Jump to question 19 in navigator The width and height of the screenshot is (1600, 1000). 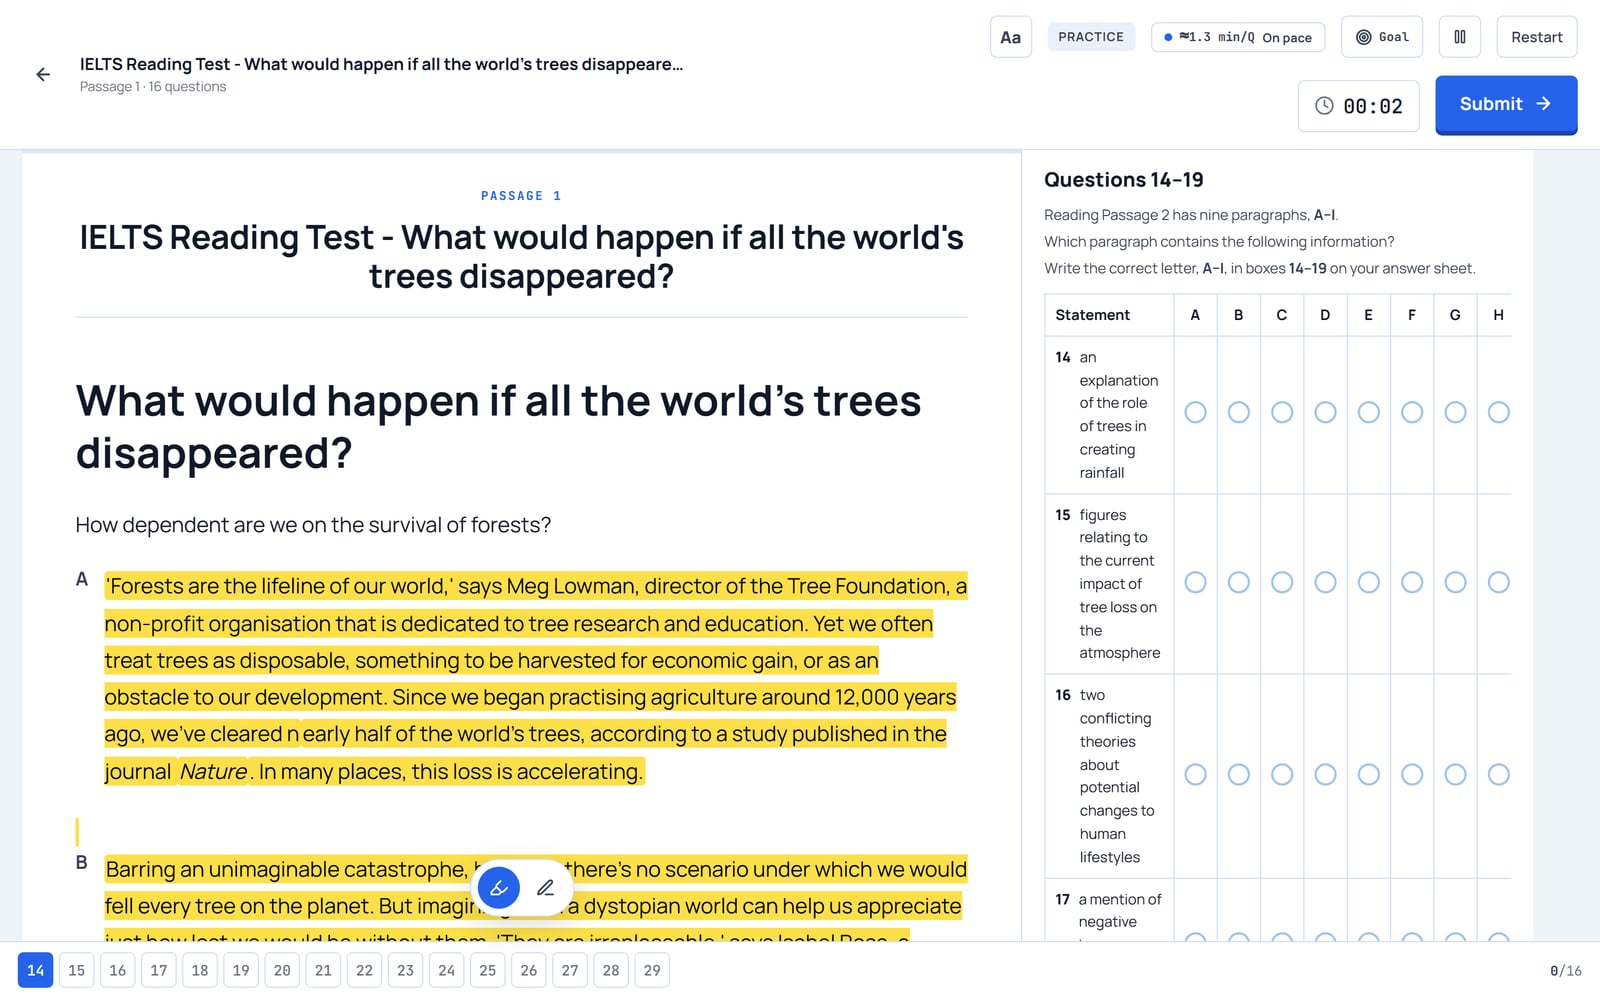coord(241,970)
